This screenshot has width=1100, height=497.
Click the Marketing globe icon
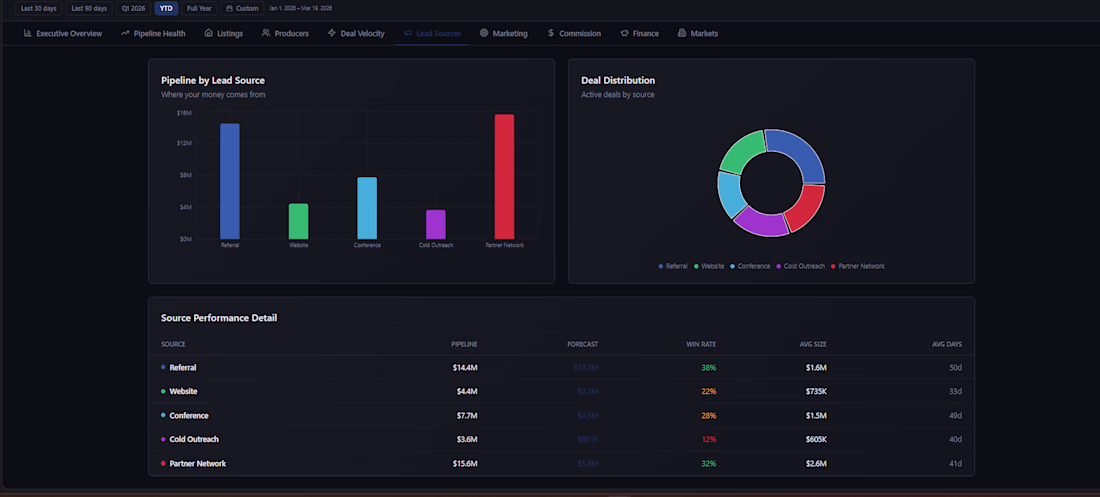[484, 33]
